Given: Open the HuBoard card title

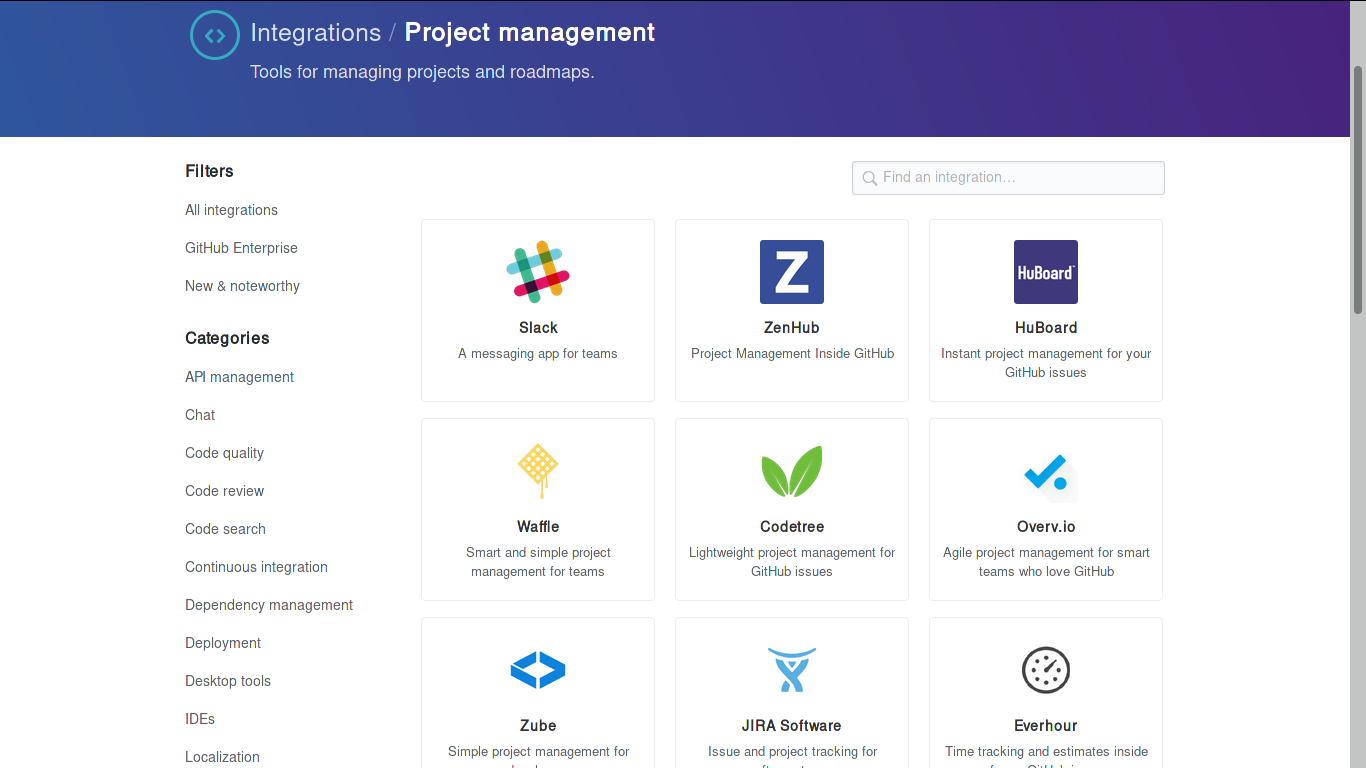Looking at the screenshot, I should 1046,328.
